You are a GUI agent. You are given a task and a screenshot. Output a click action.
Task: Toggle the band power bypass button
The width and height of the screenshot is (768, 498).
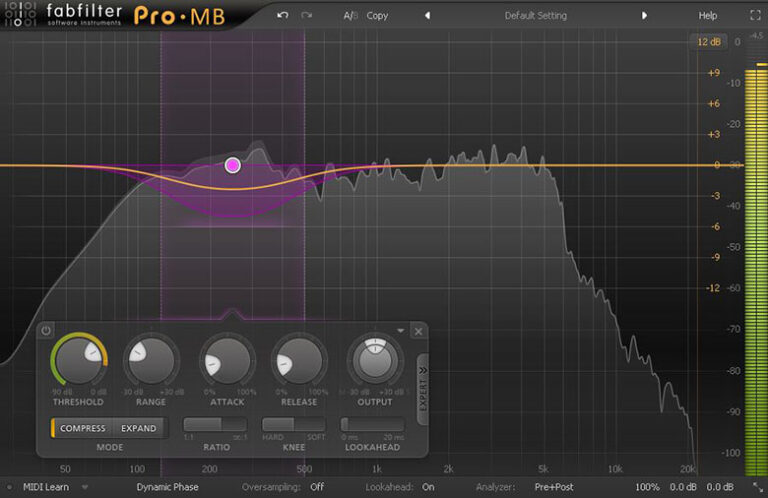click(x=46, y=331)
